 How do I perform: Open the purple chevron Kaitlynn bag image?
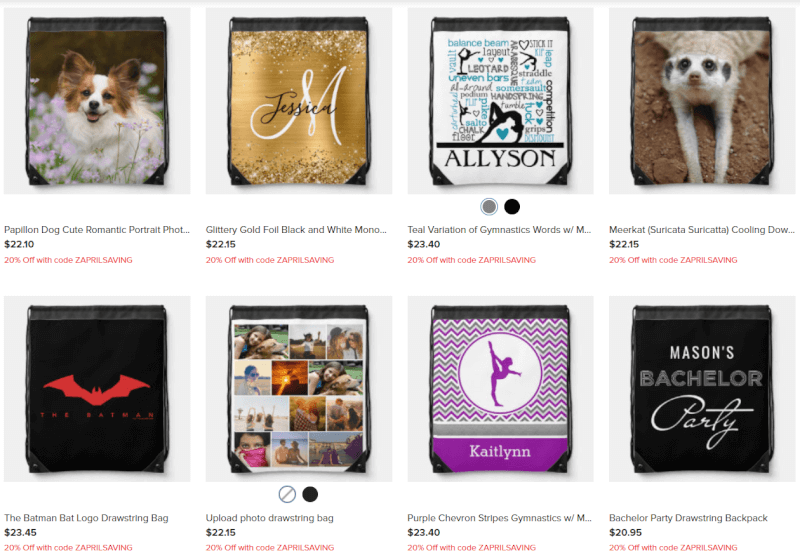(x=501, y=389)
